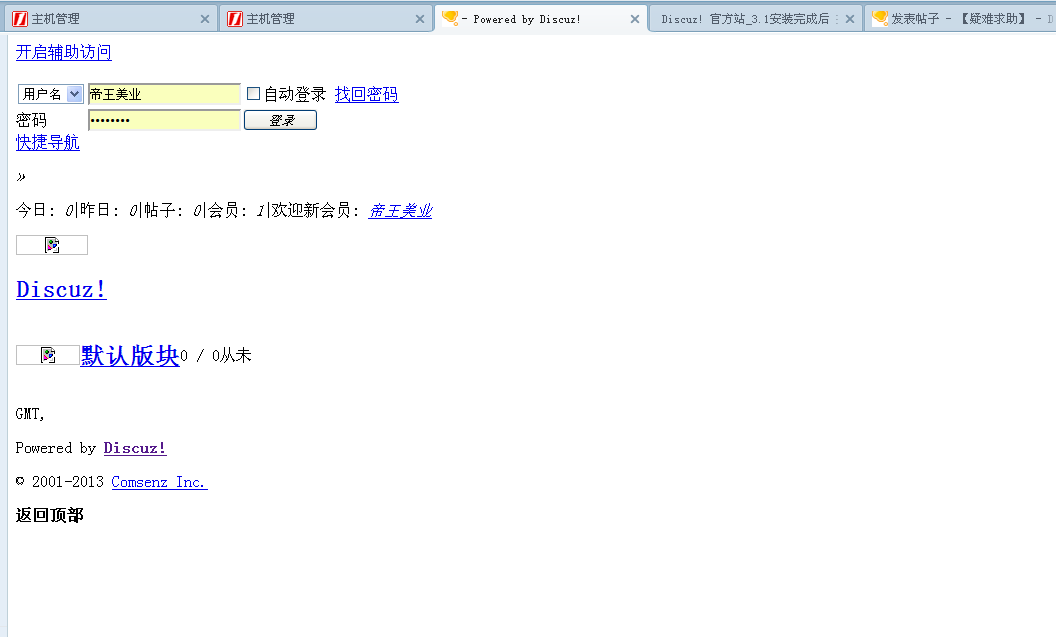Viewport: 1056px width, 637px height.
Task: Click broken image beside 默认版块
Action: pos(48,355)
